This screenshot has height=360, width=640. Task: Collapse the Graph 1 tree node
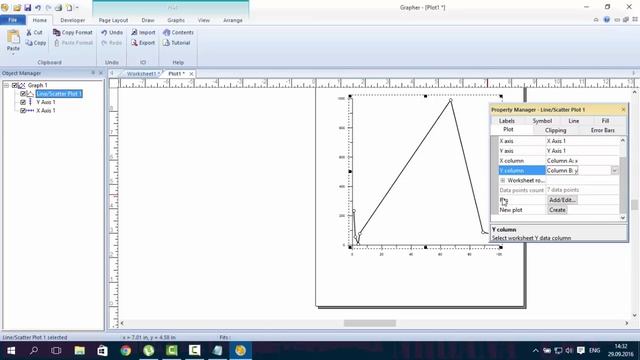coord(6,85)
